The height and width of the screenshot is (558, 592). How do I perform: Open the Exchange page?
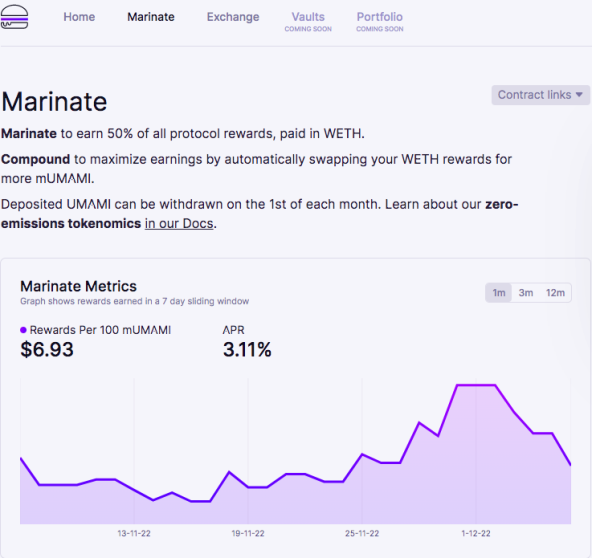point(233,17)
